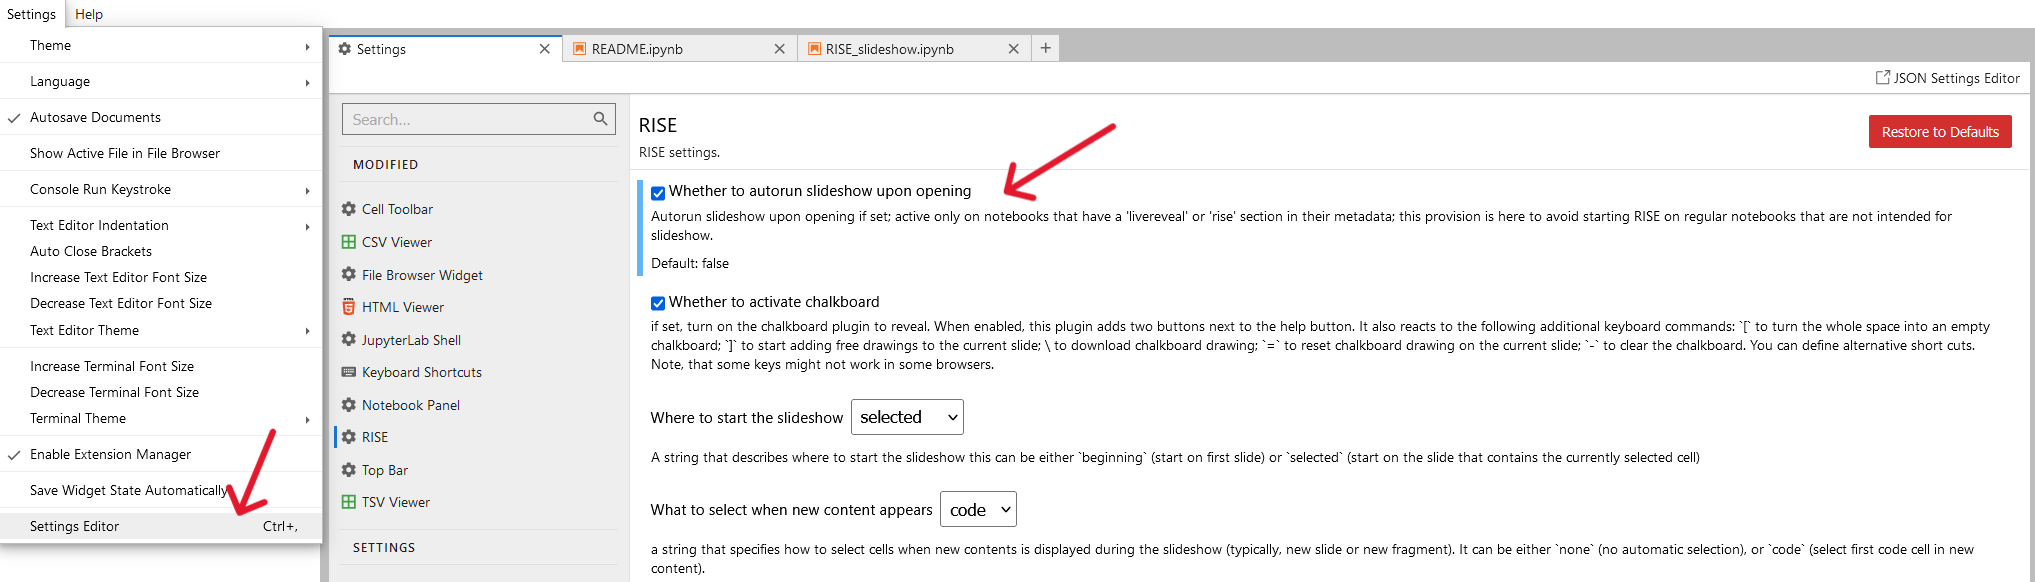Close the RISE_slideshow.ipynb tab
Viewport: 2035px width, 582px height.
[x=1013, y=49]
